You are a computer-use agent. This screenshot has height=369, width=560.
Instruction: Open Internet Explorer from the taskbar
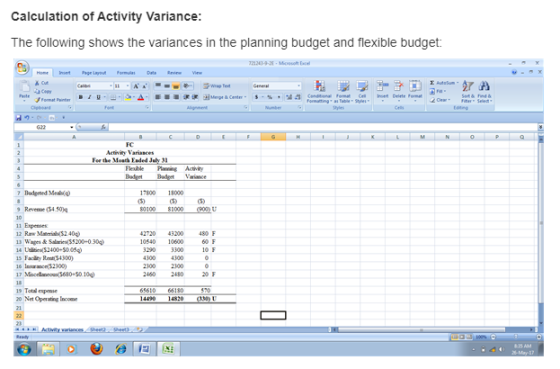(121, 349)
